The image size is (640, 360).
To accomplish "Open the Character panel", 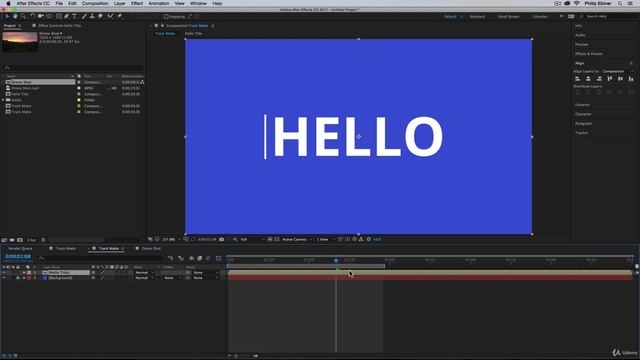I will 583,114.
